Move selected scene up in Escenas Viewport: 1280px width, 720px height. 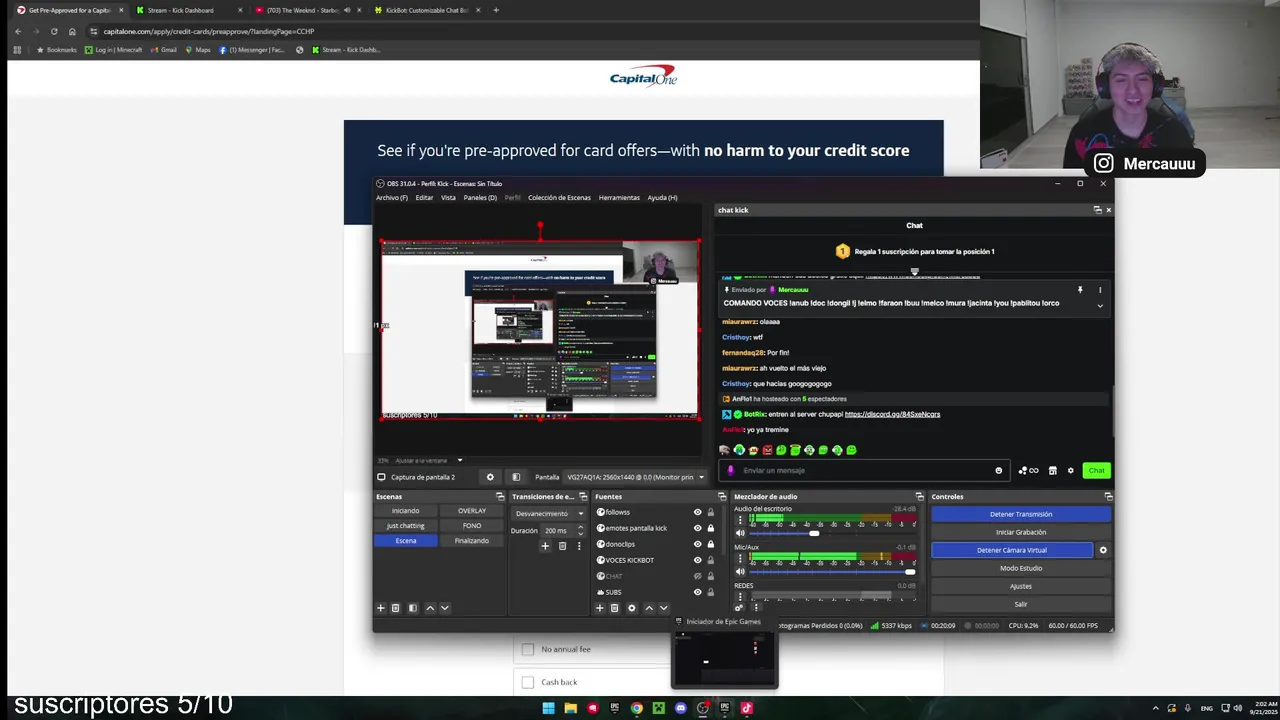click(430, 608)
